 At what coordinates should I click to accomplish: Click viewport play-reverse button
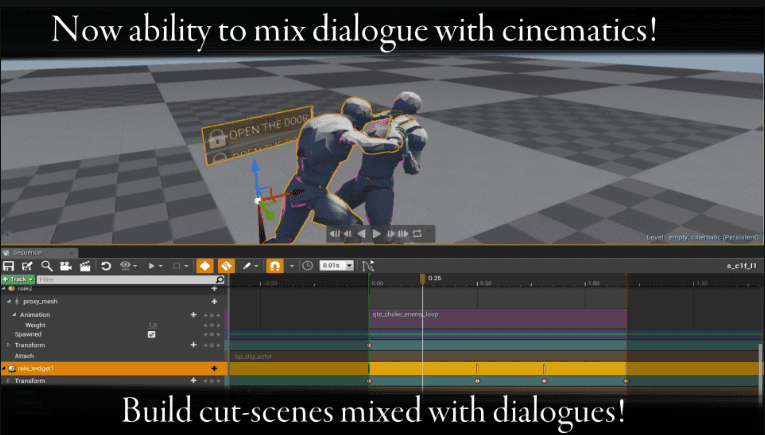pos(362,234)
